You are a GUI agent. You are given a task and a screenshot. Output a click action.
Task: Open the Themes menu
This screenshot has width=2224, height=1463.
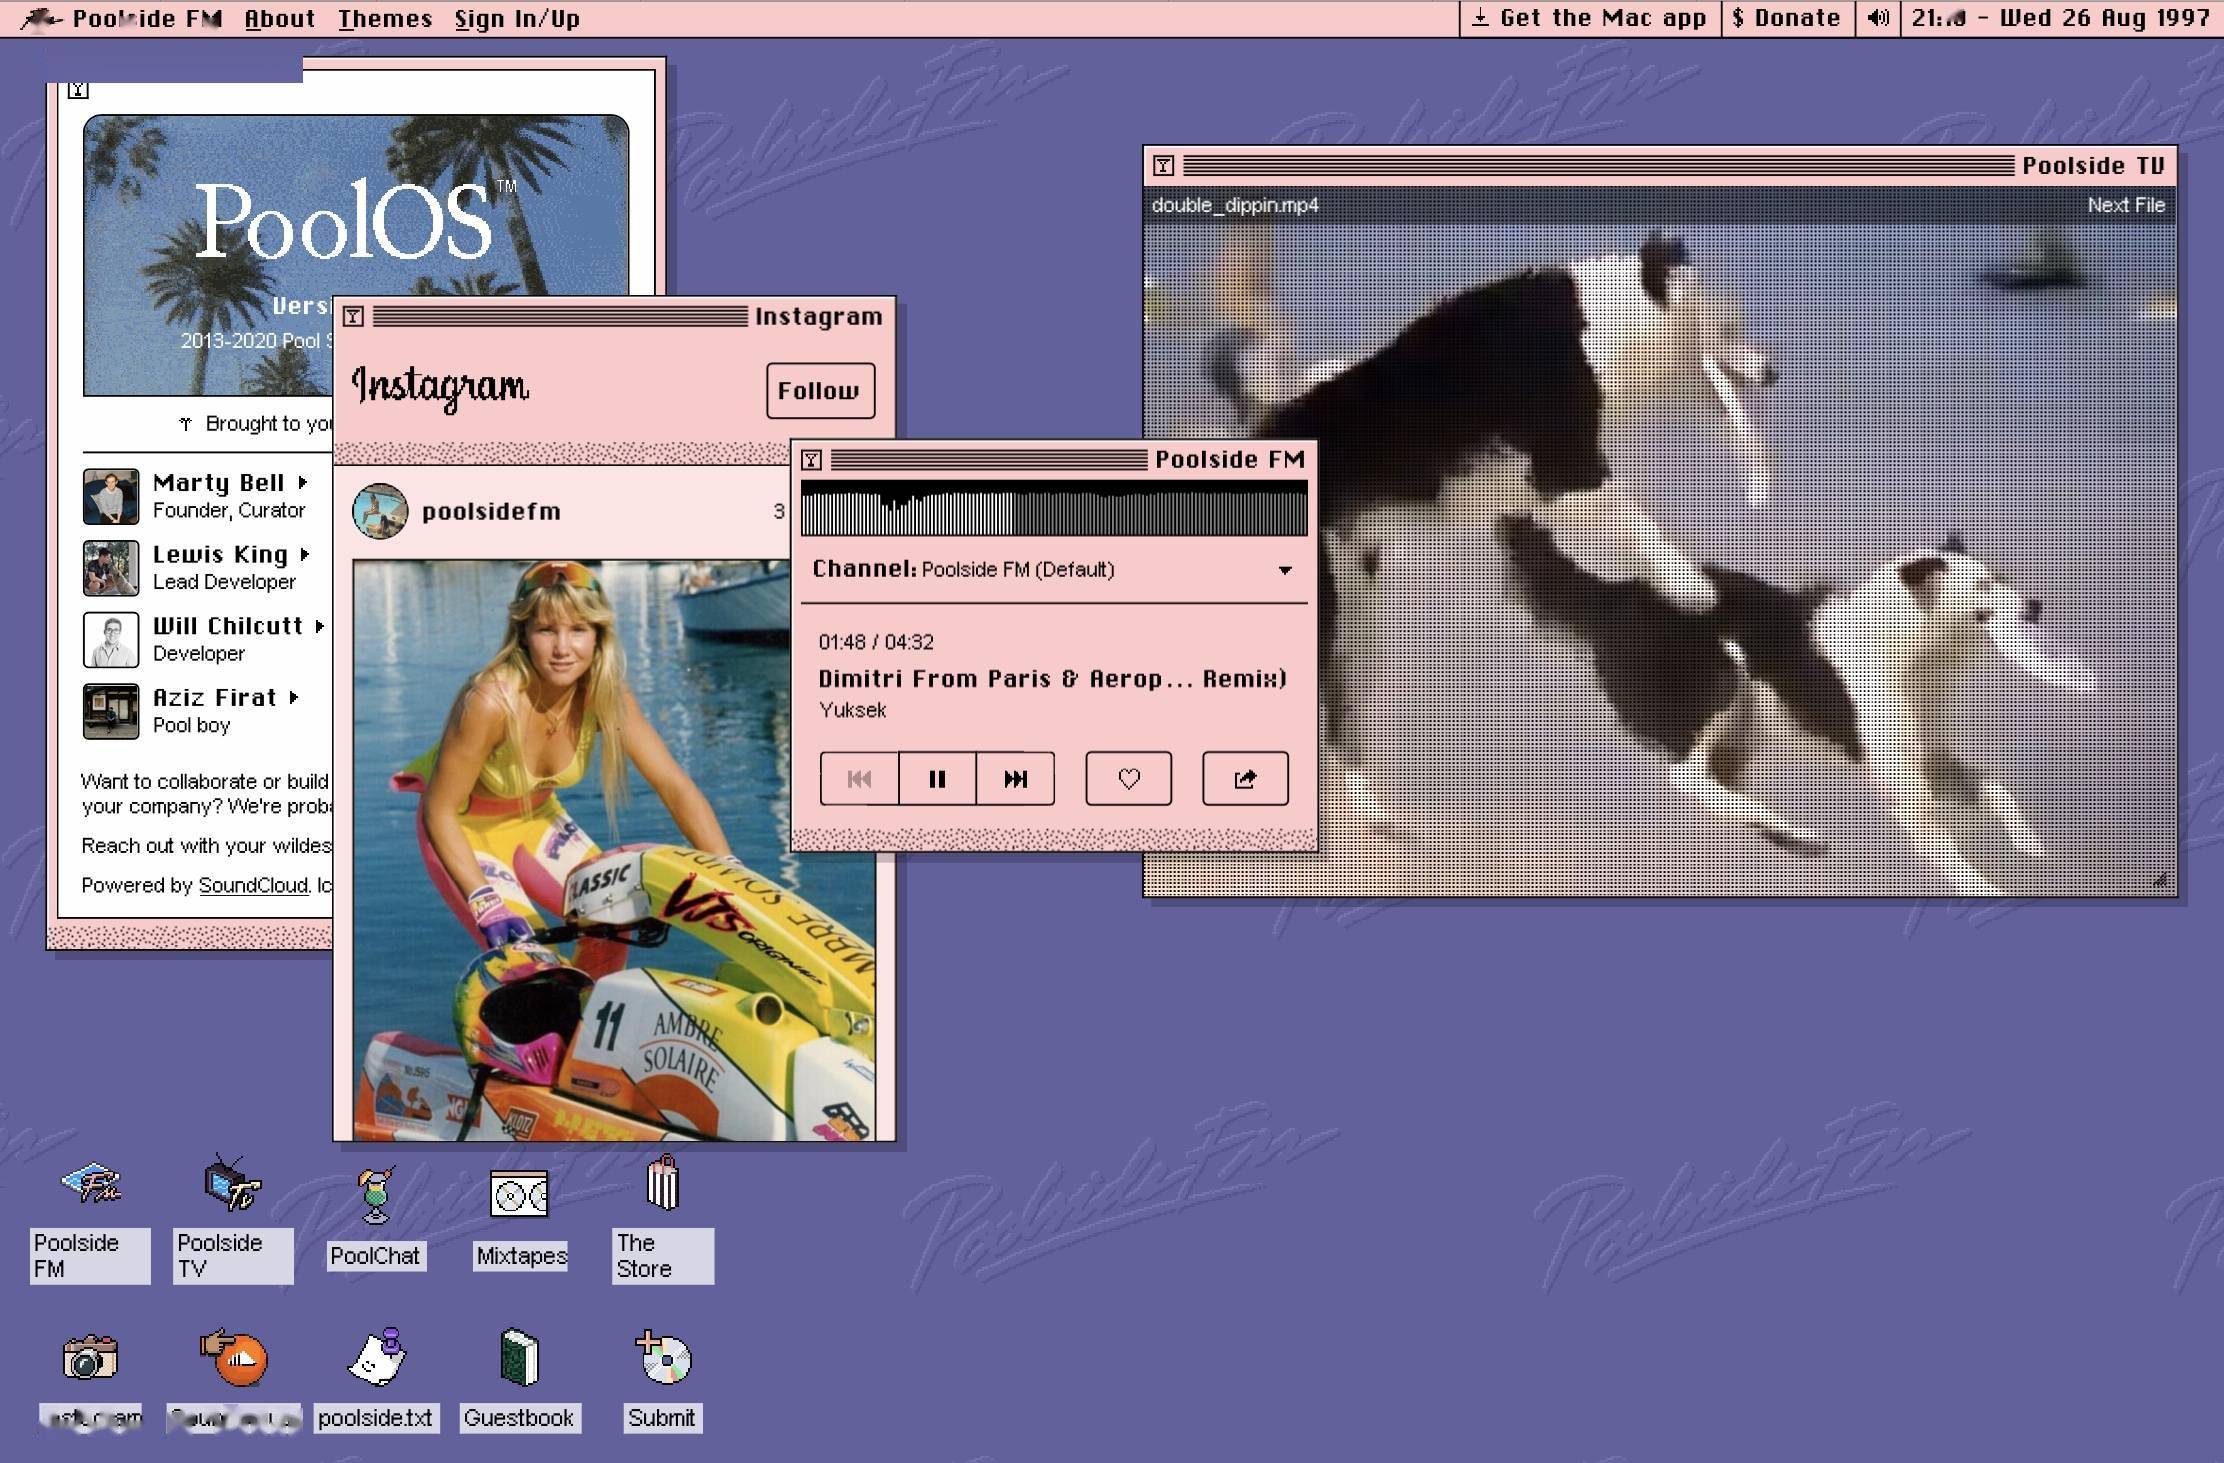pos(385,19)
